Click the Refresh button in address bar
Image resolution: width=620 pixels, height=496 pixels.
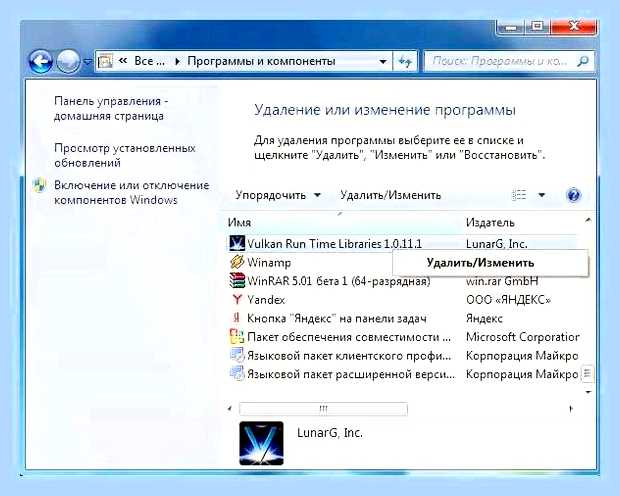pos(405,61)
